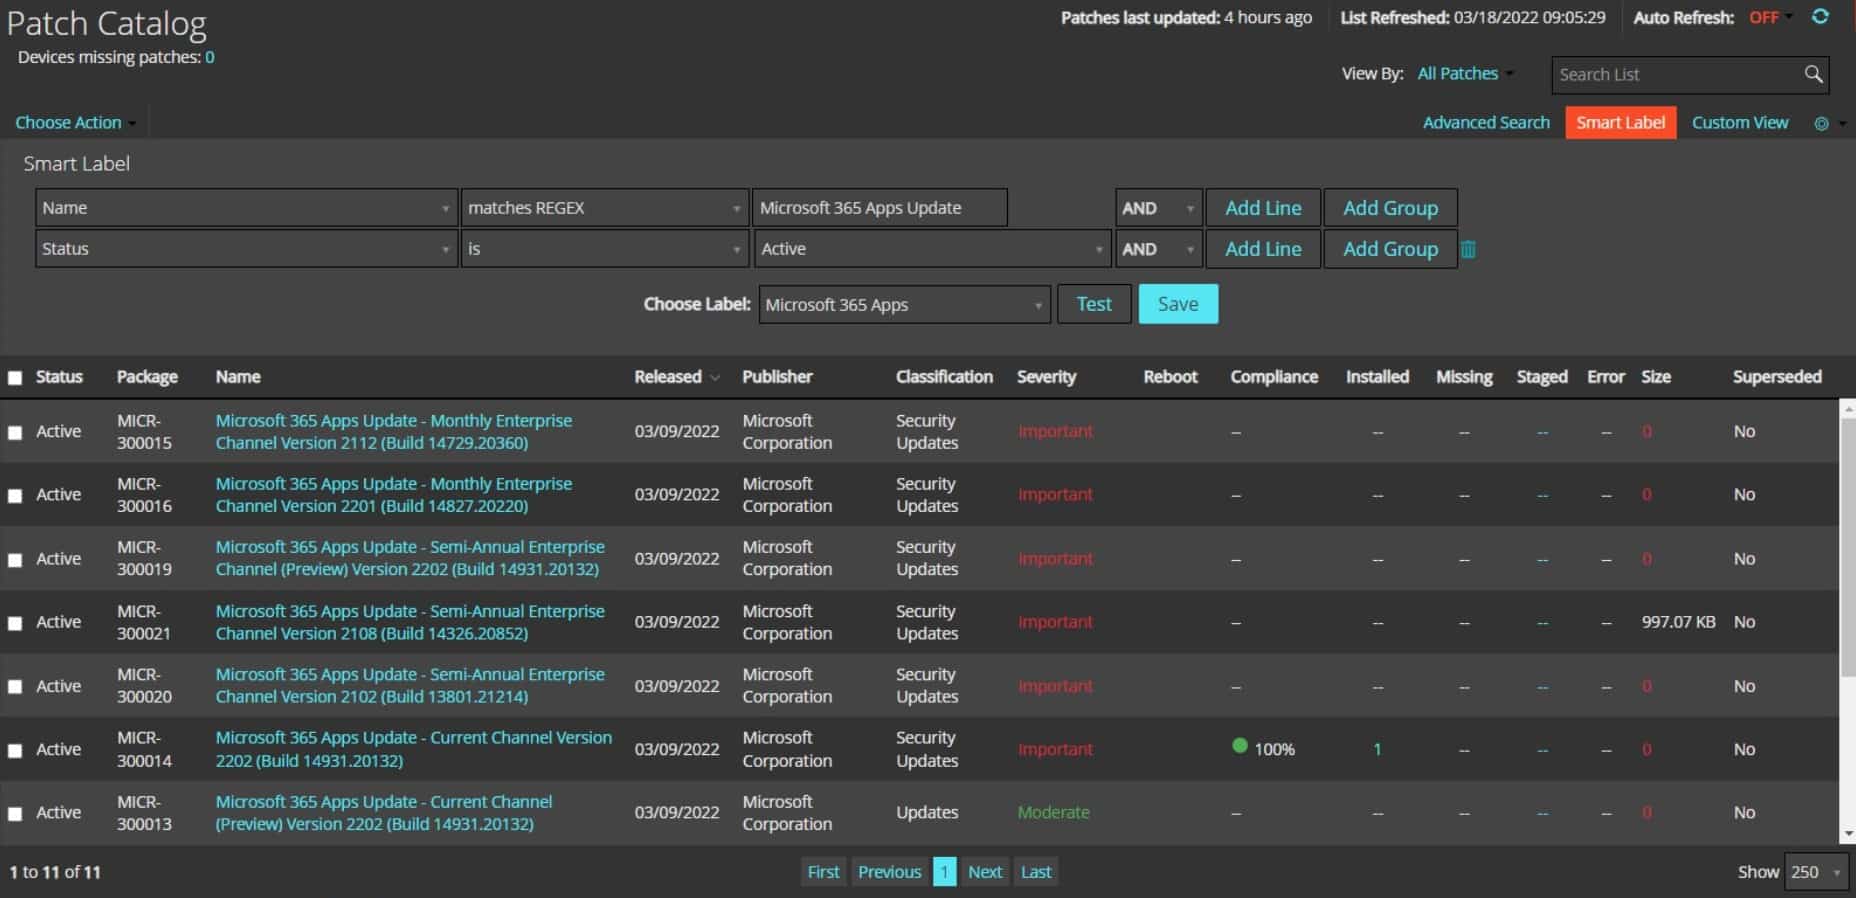Open Semi-Annual Enterprise Channel Version 2108 patch
1856x898 pixels.
(410, 622)
